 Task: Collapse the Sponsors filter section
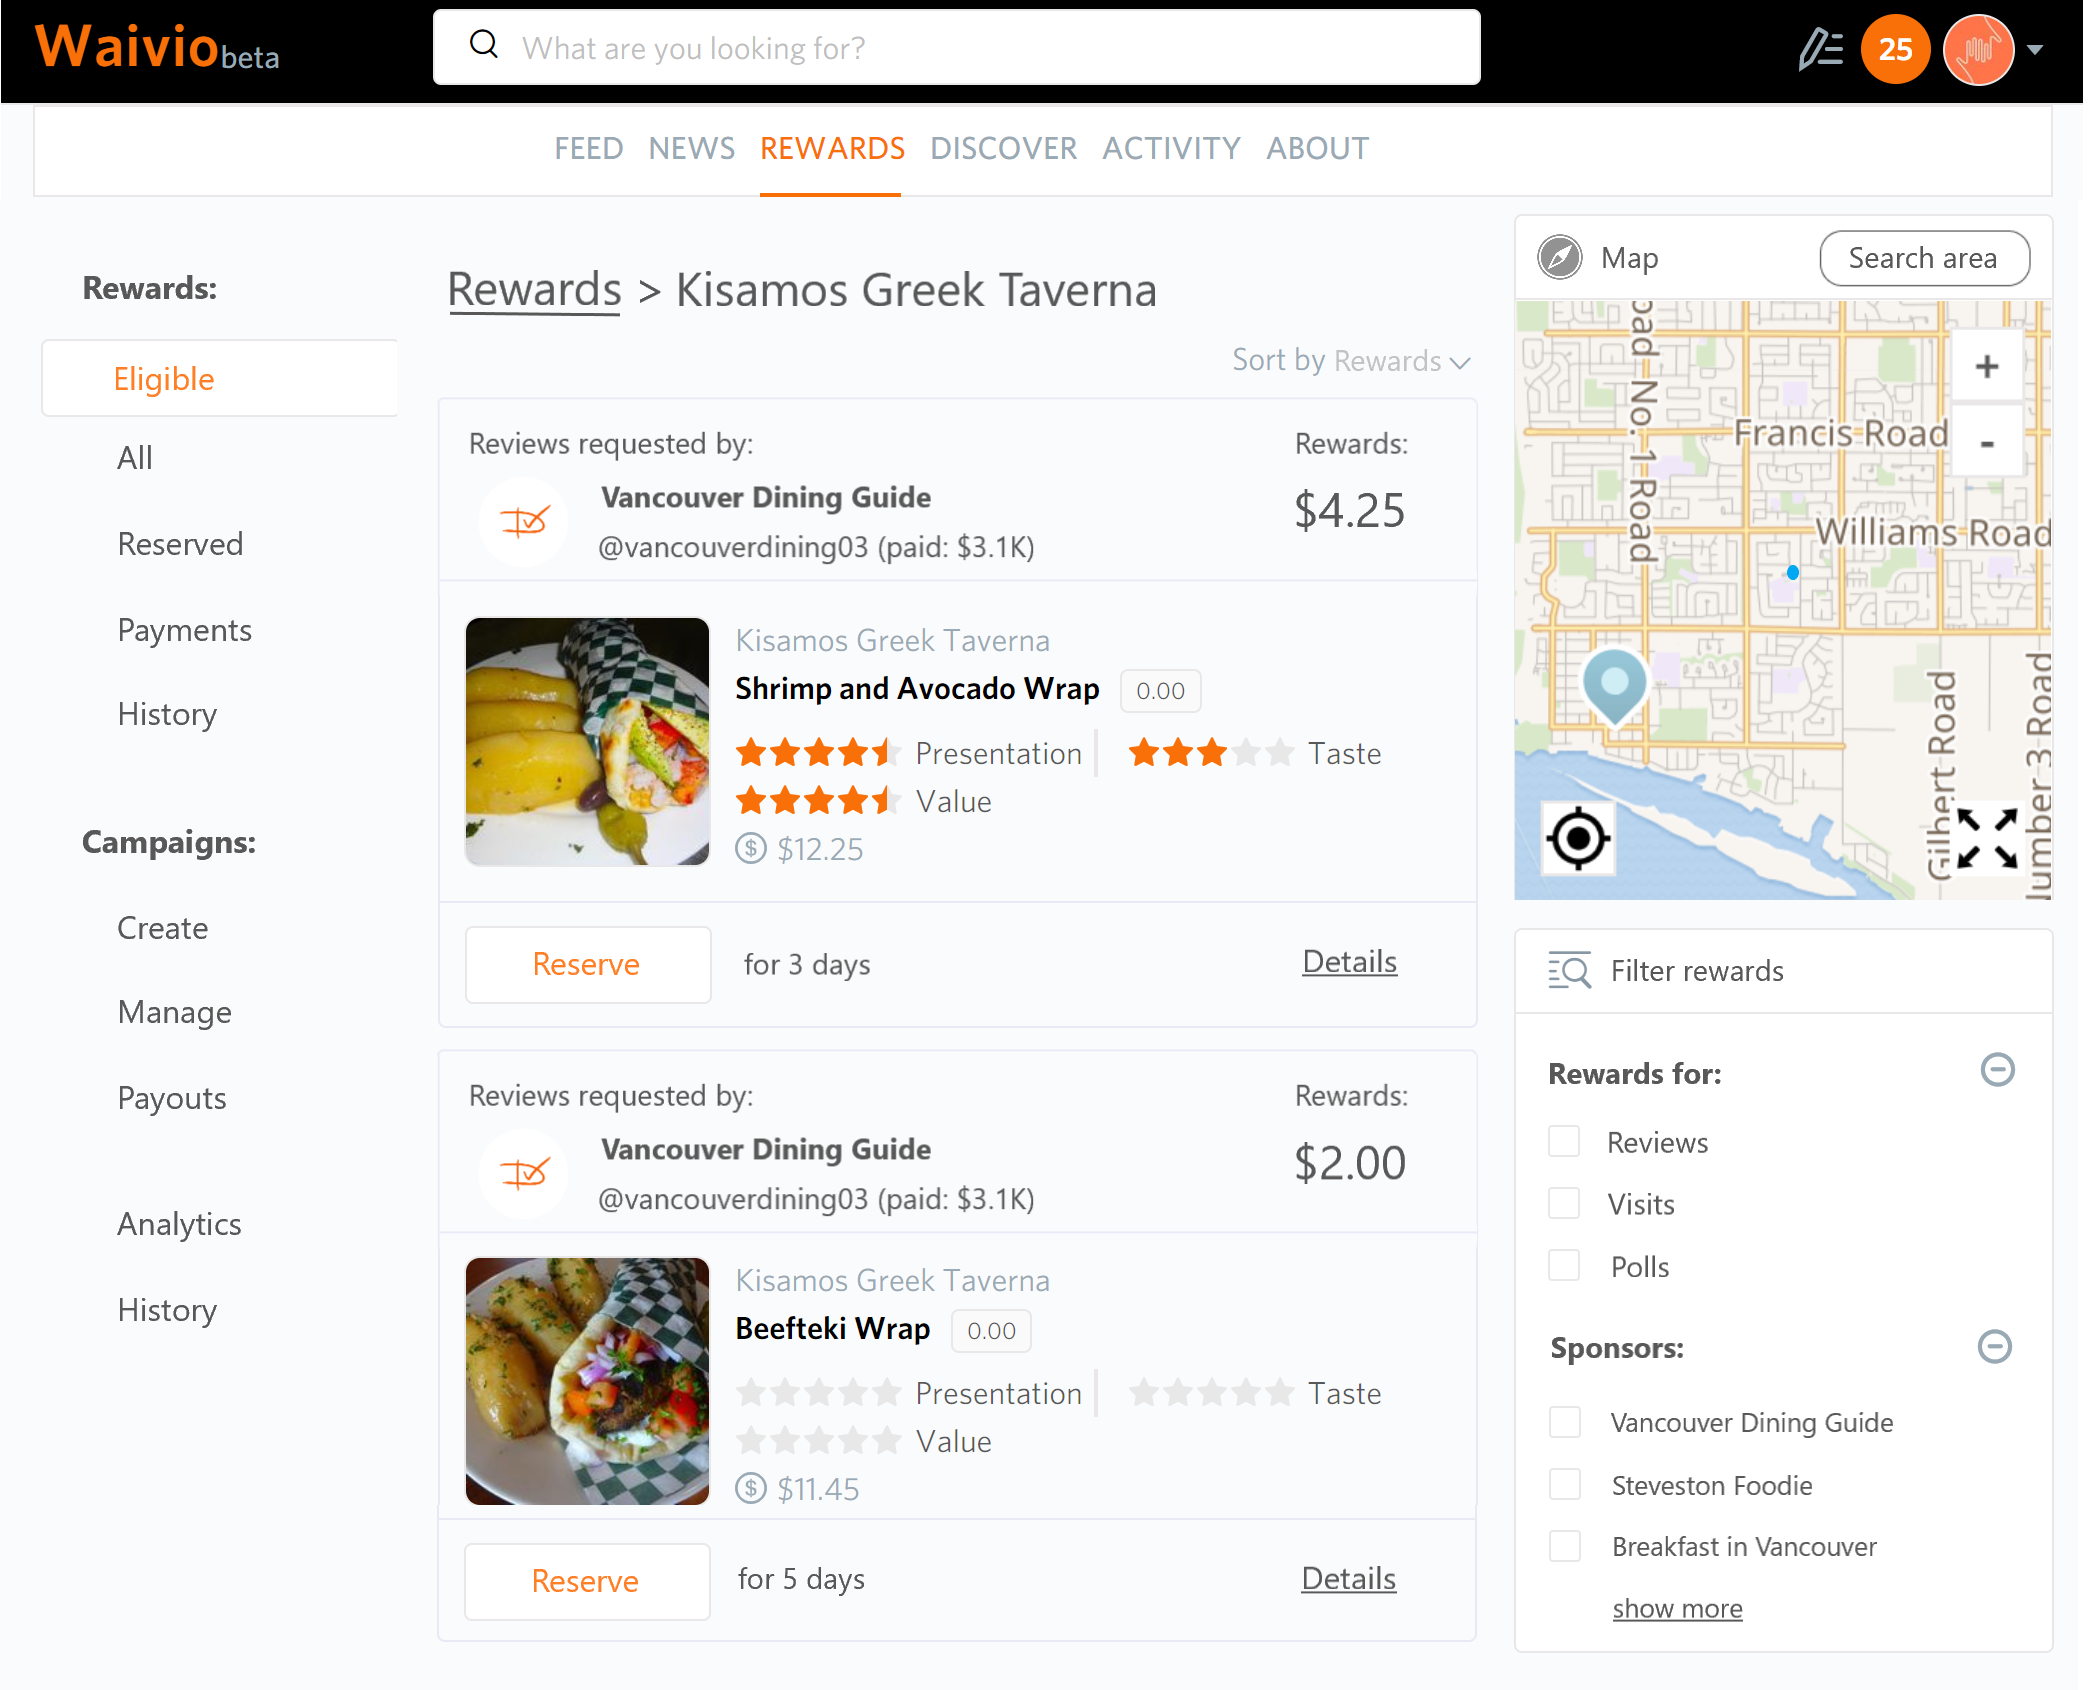click(1994, 1347)
